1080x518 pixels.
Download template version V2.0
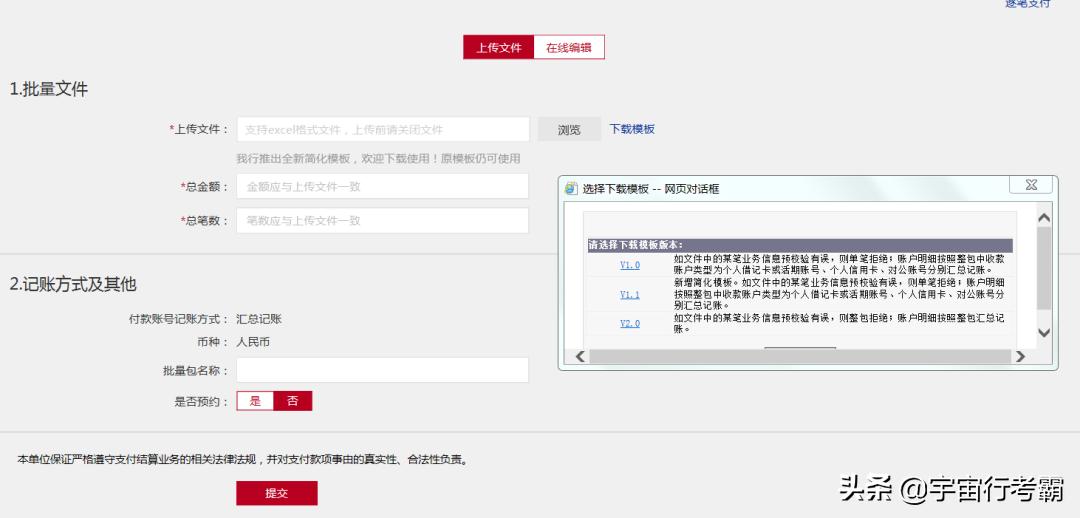click(630, 324)
